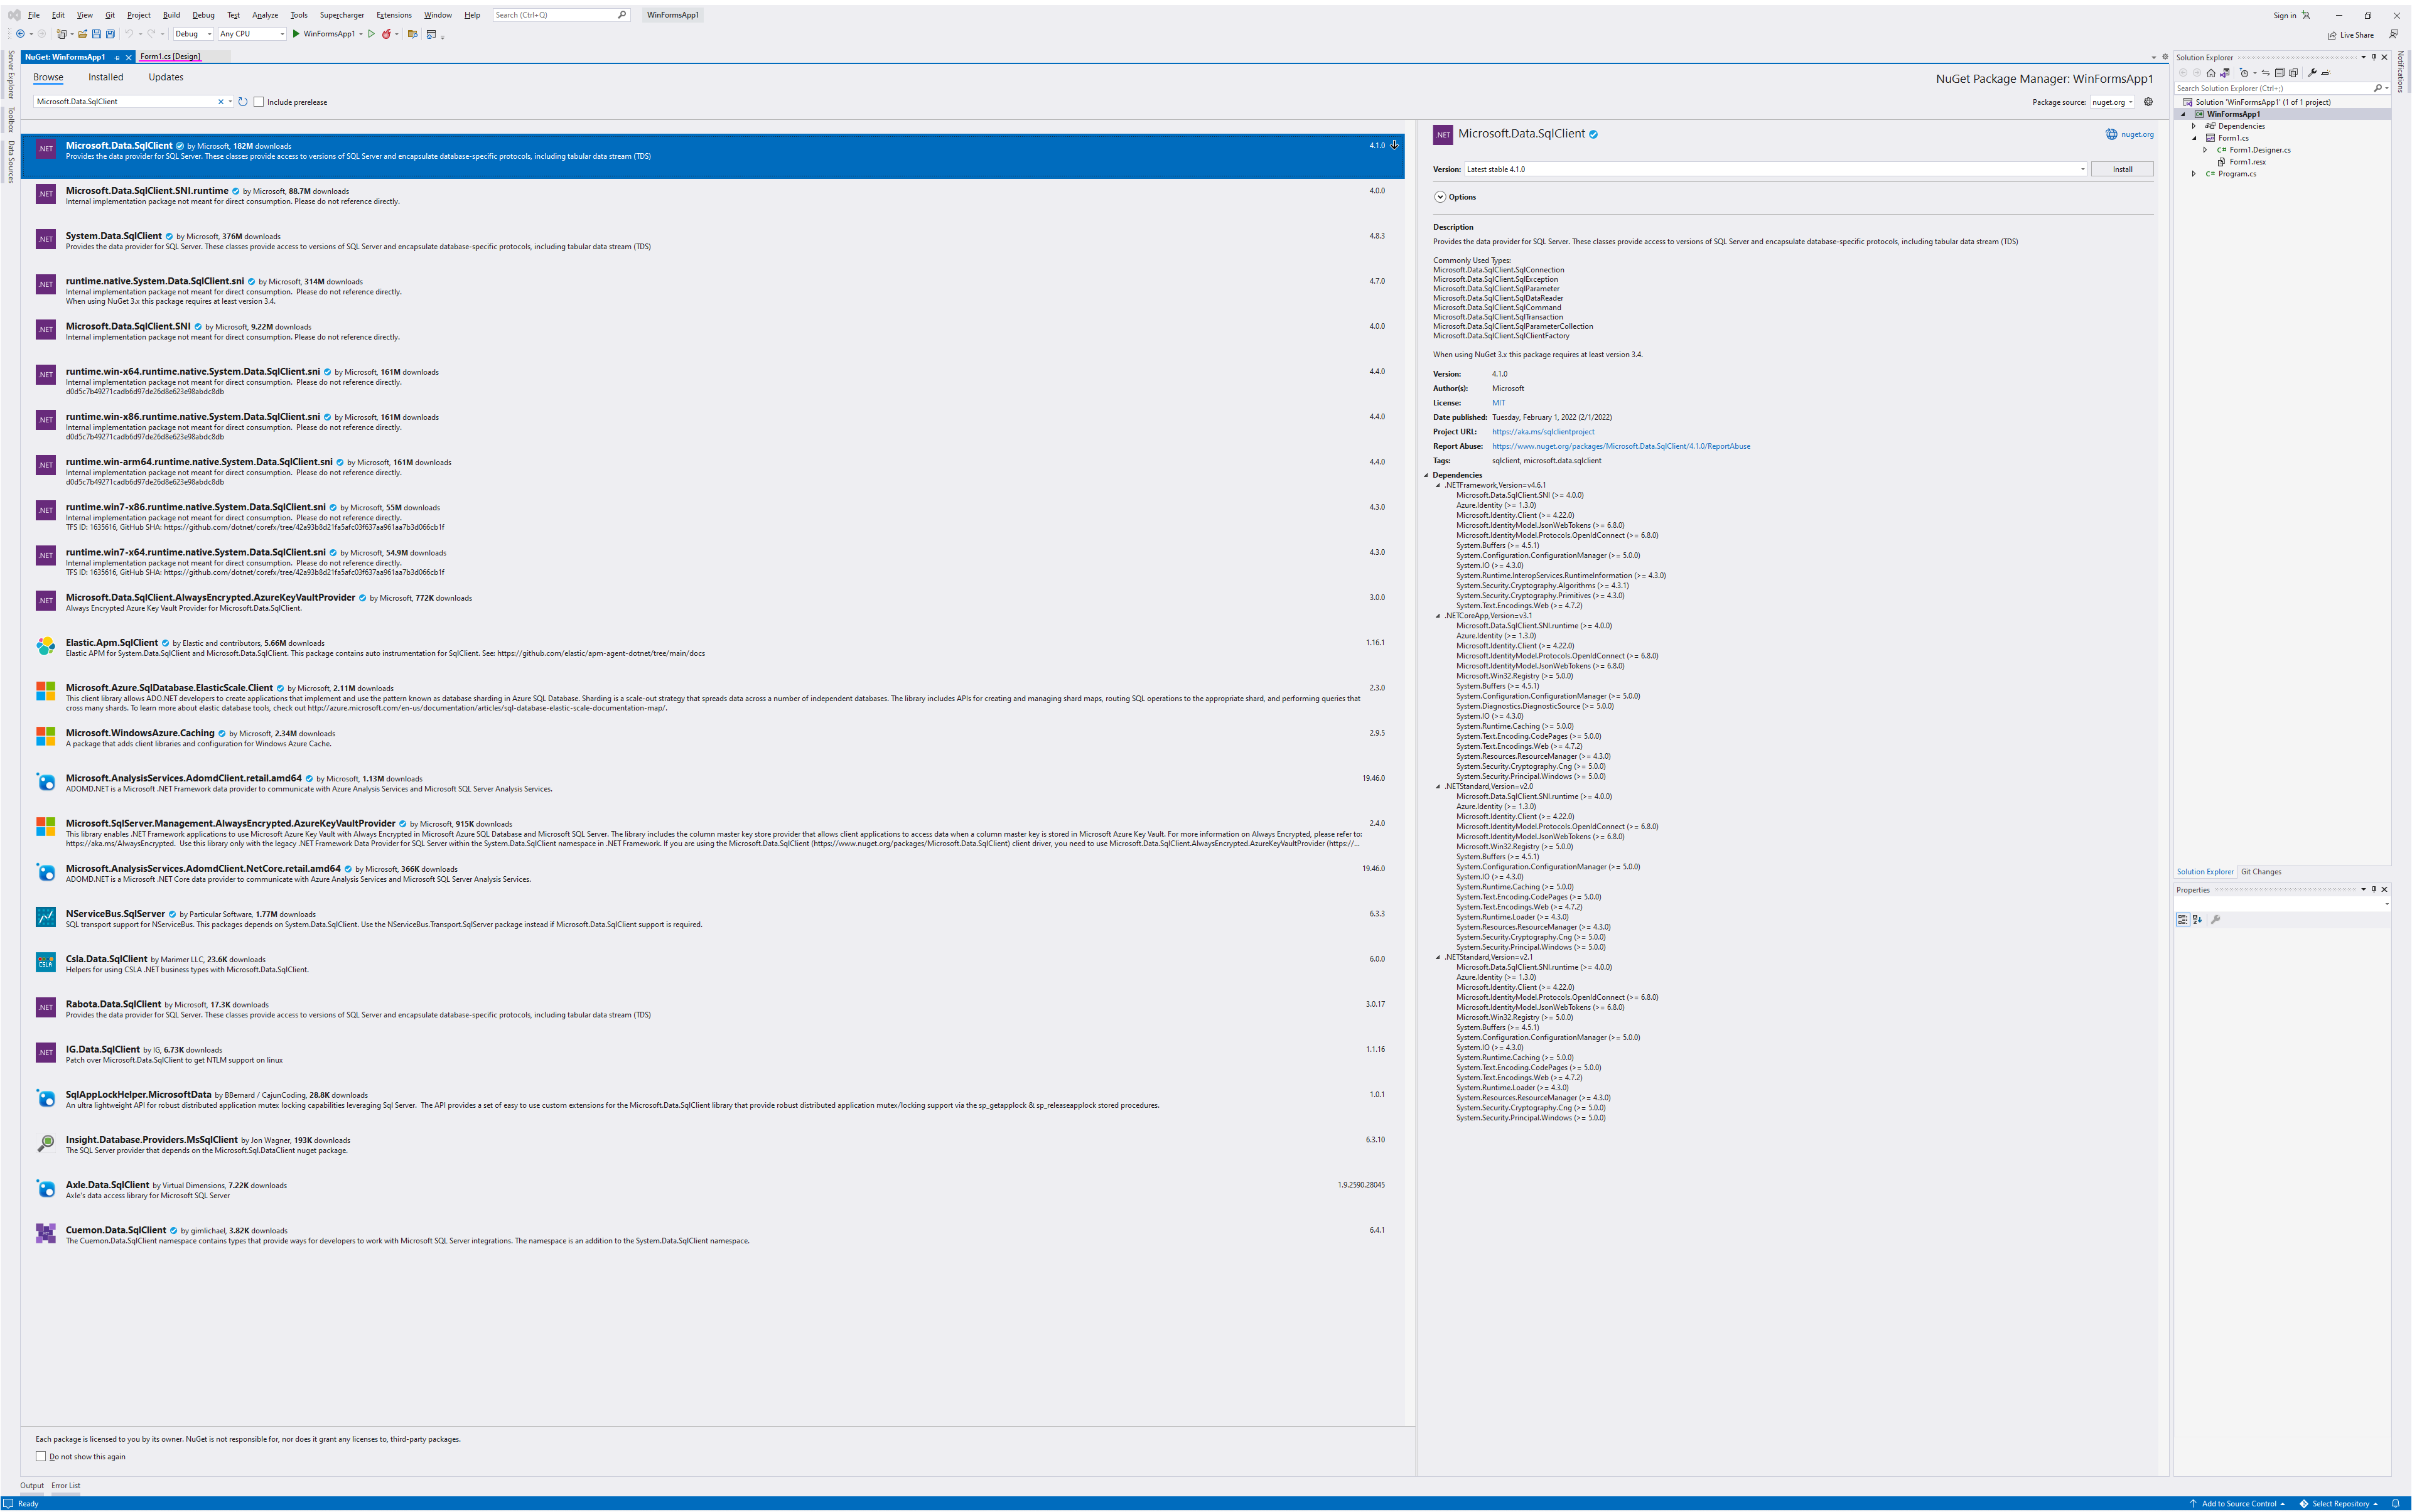Click the Save All toolbar icon
The image size is (2412, 1512).
point(110,34)
